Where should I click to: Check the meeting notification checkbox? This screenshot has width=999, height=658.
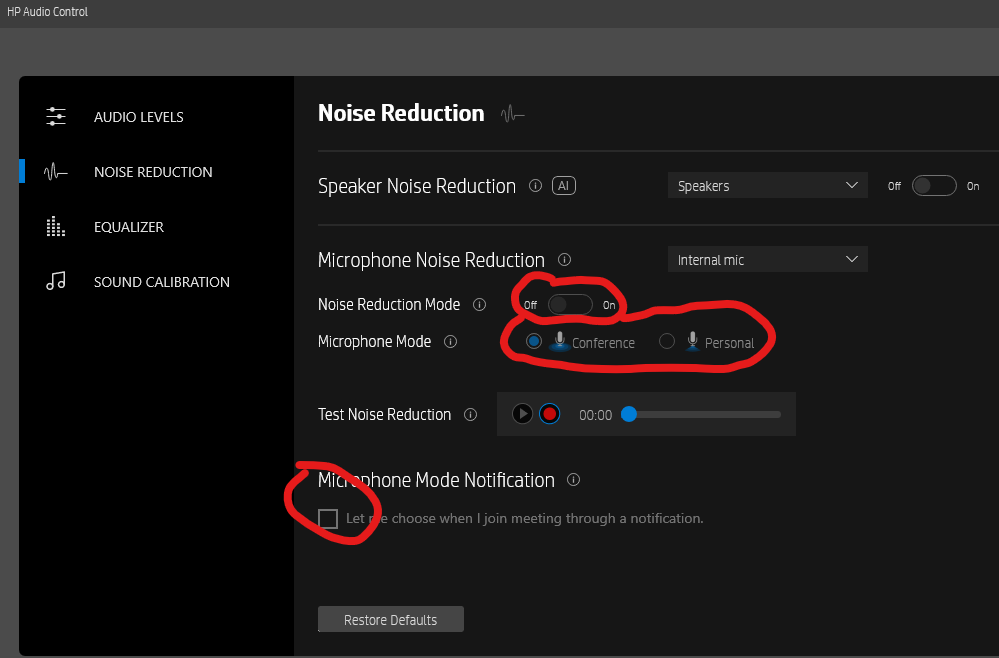pyautogui.click(x=328, y=518)
